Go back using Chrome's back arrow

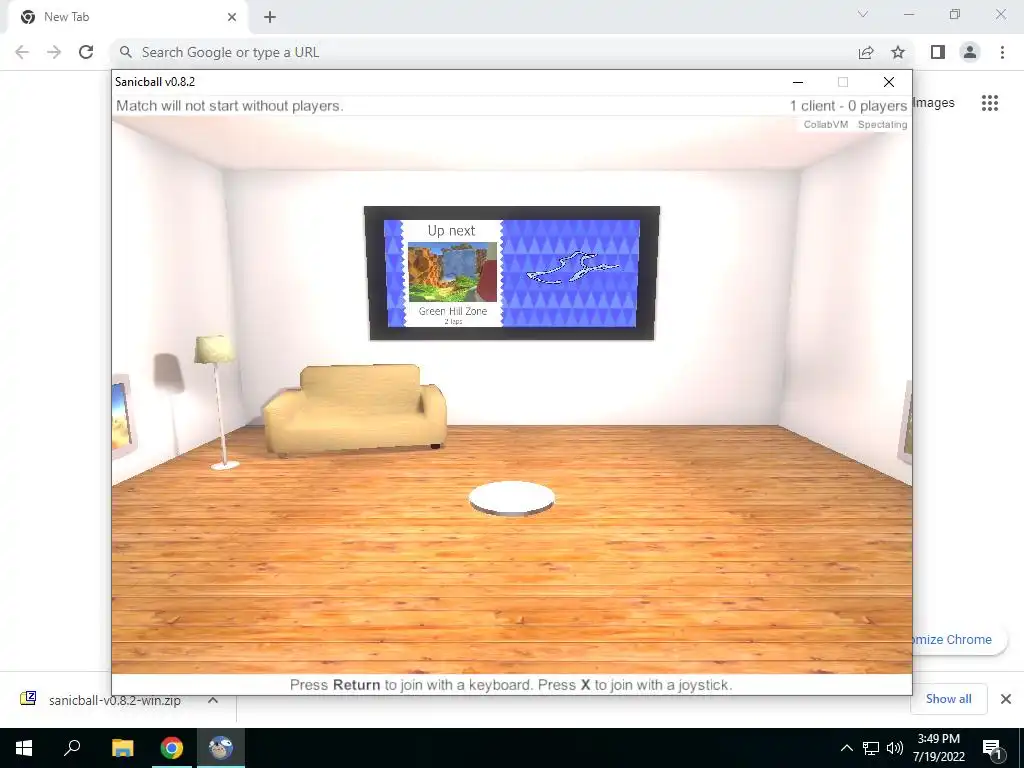tap(22, 52)
